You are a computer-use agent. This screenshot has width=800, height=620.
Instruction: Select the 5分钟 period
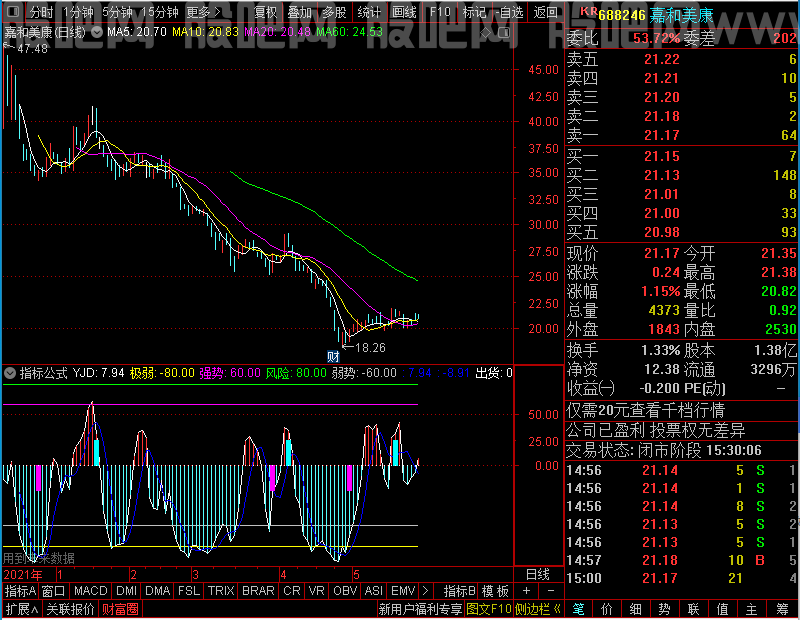click(x=117, y=12)
